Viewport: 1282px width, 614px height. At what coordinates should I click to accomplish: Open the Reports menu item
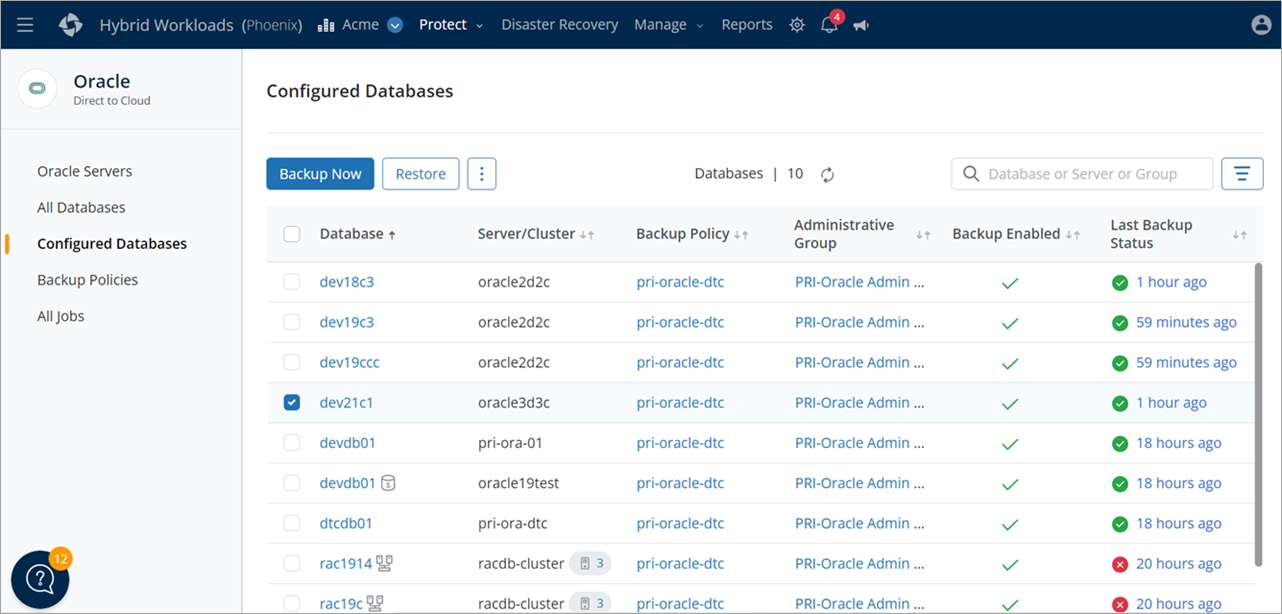tap(747, 25)
